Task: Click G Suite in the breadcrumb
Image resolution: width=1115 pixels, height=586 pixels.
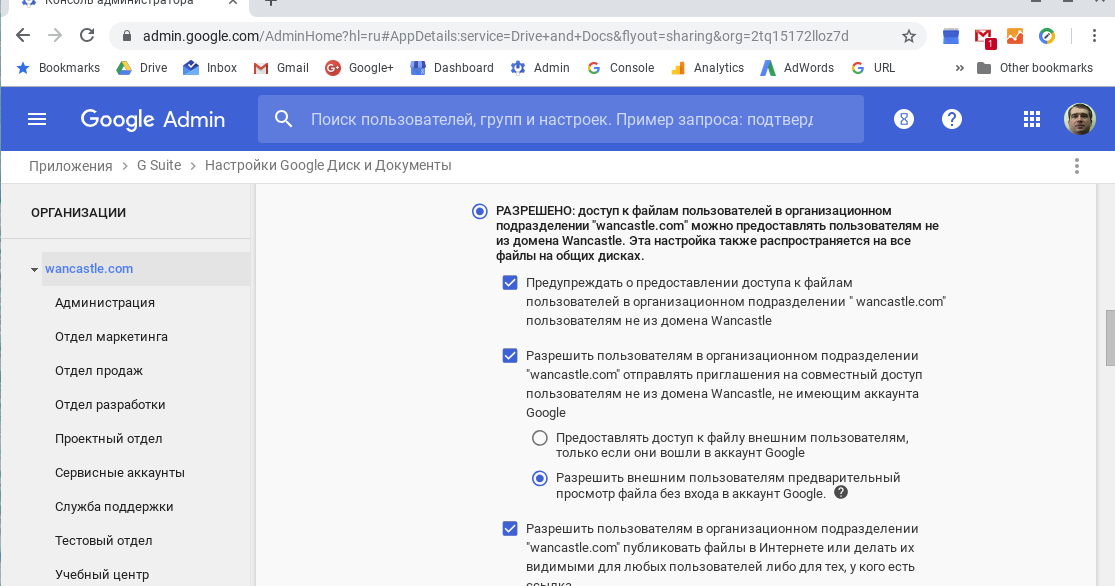Action: click(159, 165)
